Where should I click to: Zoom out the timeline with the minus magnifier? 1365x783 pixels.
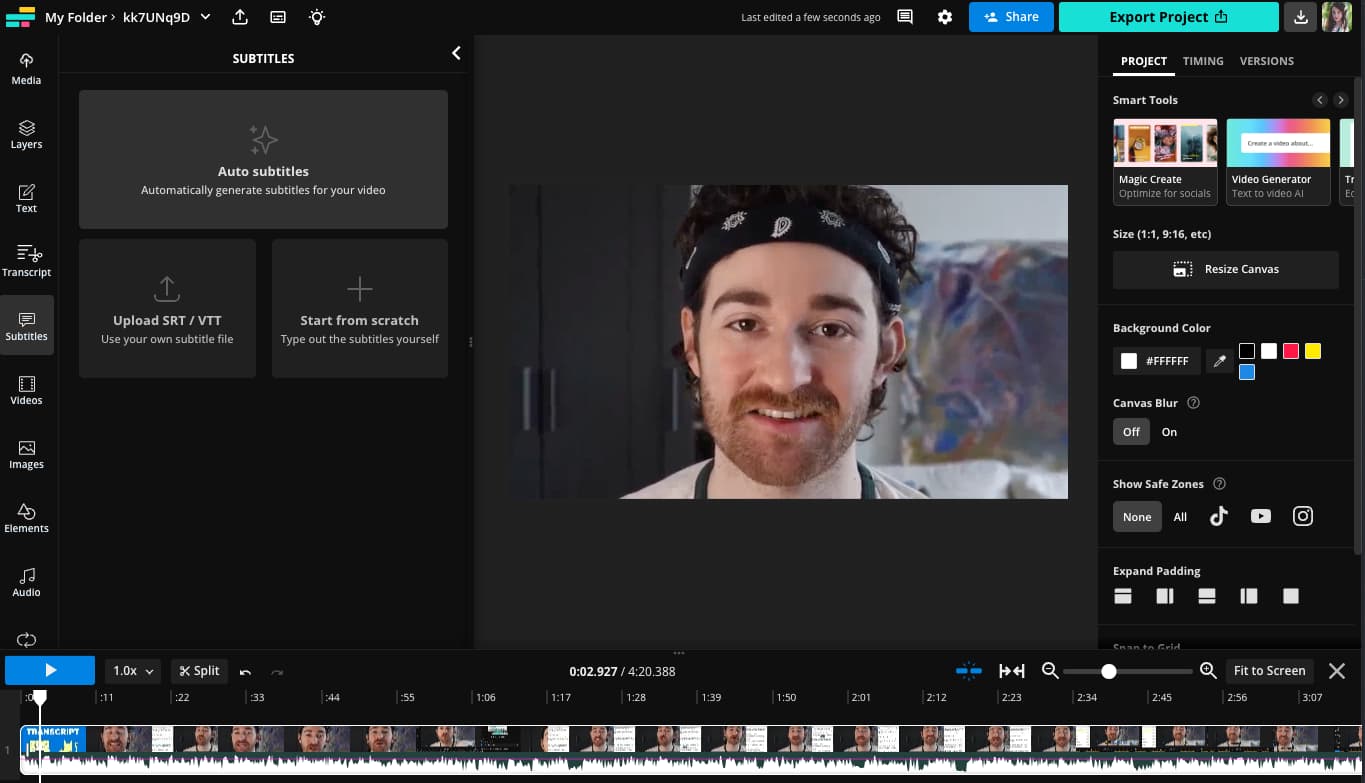[1050, 671]
